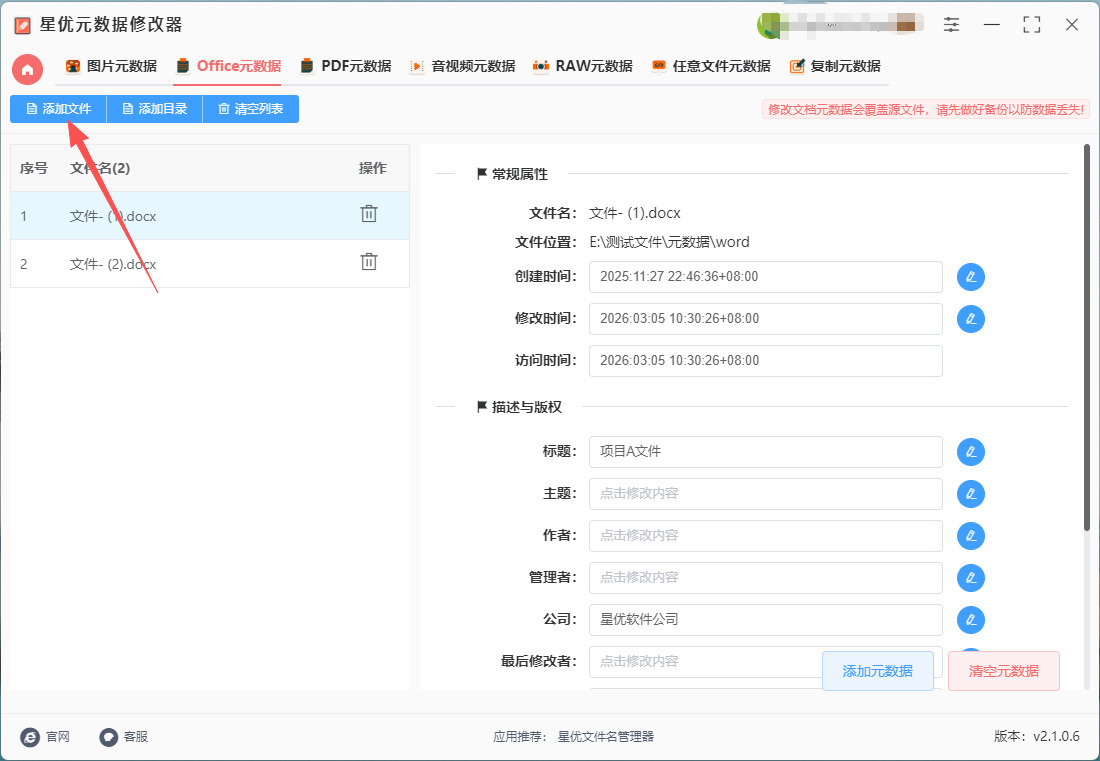Open the 官网 link in footer
The width and height of the screenshot is (1100, 761).
45,737
